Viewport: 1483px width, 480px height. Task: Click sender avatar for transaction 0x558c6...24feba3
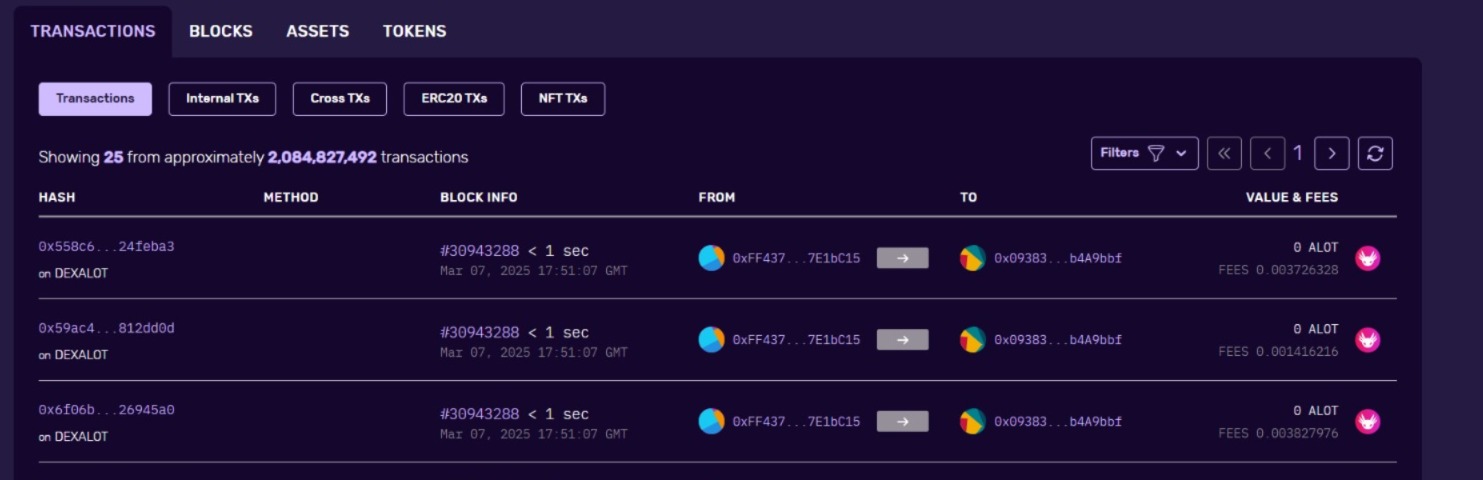click(x=711, y=258)
